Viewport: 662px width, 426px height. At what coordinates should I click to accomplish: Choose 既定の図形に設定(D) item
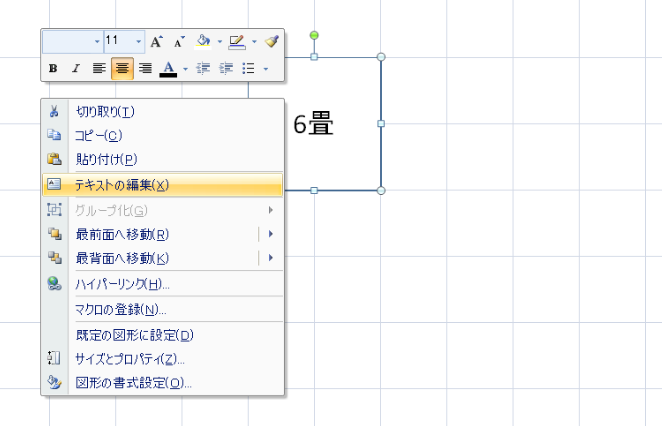click(163, 335)
